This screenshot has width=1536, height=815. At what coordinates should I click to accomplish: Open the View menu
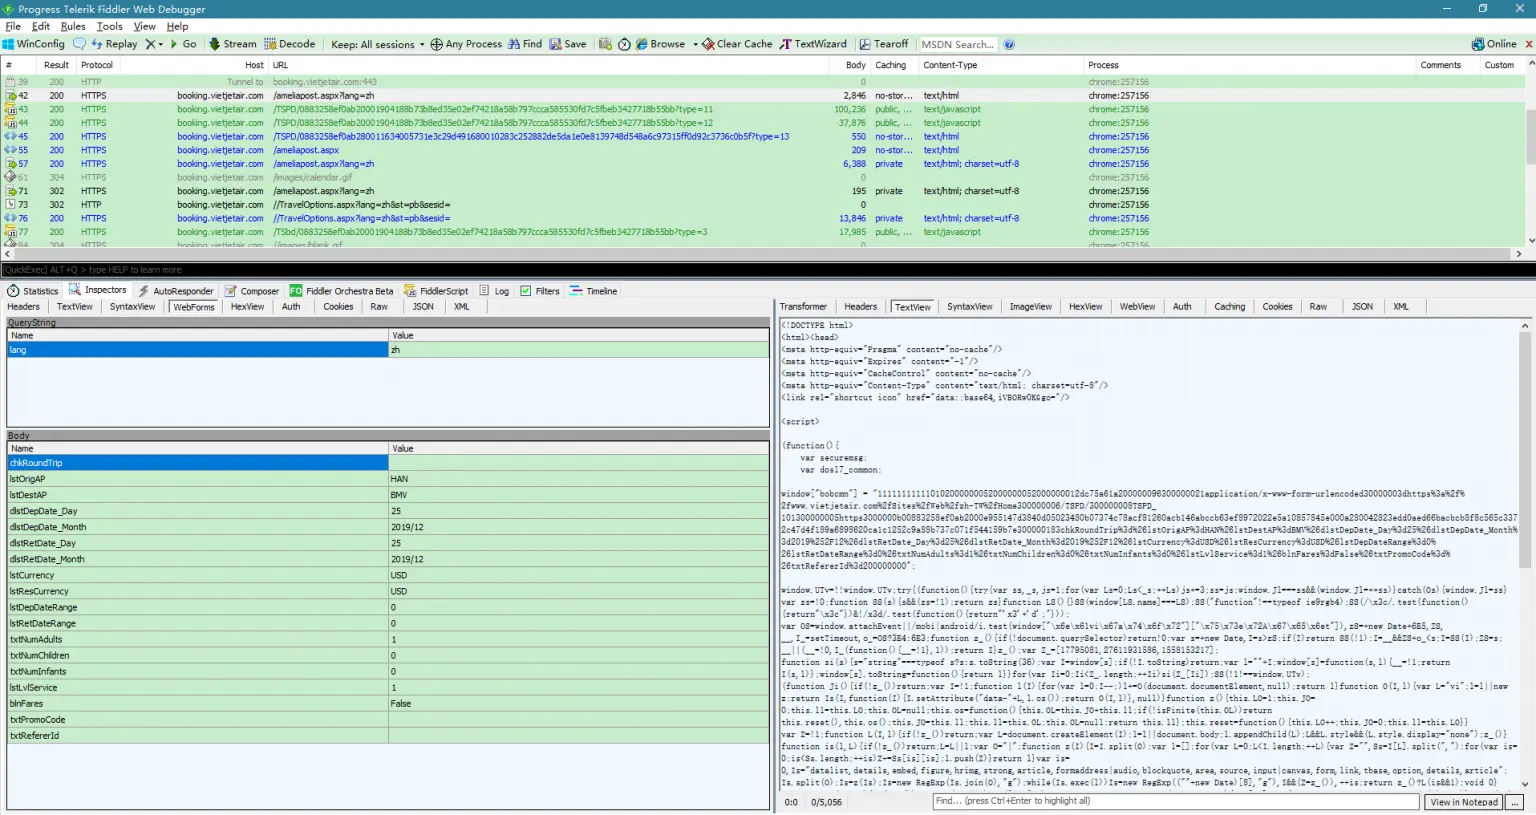[145, 26]
